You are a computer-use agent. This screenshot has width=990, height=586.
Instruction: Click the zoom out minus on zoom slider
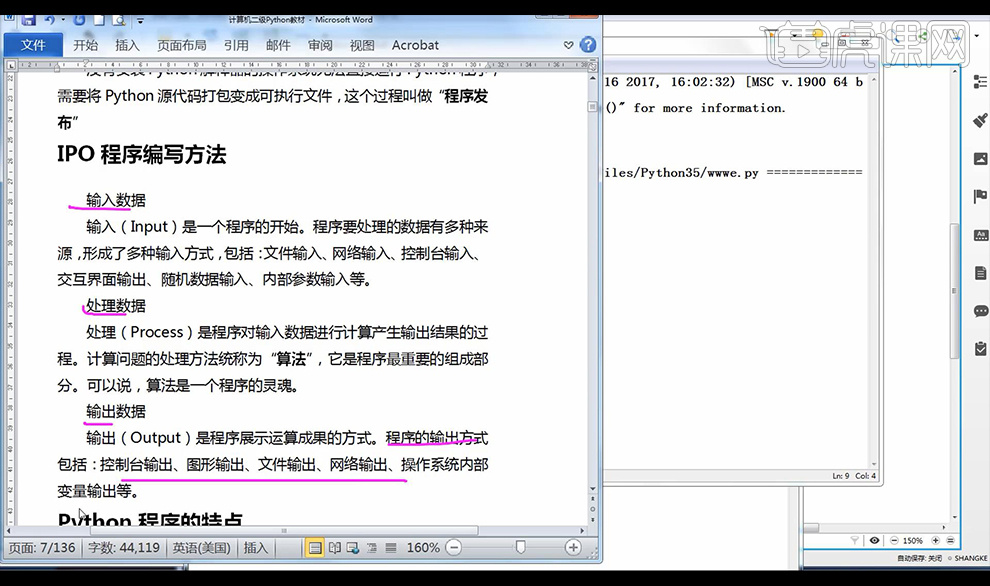(x=453, y=548)
